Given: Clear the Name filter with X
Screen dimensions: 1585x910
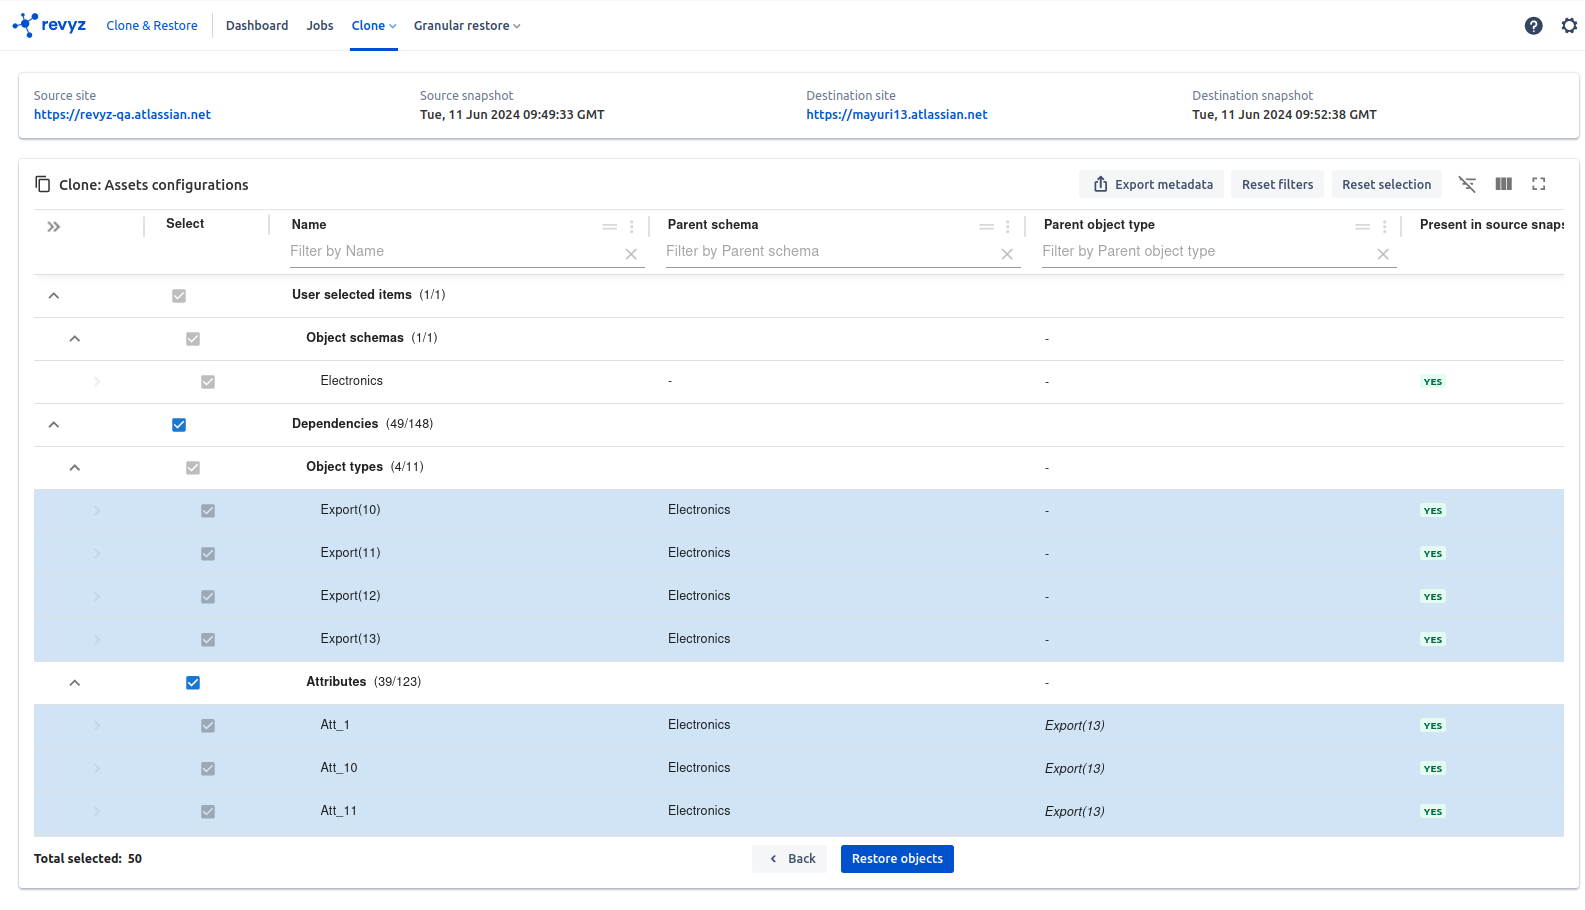Looking at the screenshot, I should click(631, 254).
